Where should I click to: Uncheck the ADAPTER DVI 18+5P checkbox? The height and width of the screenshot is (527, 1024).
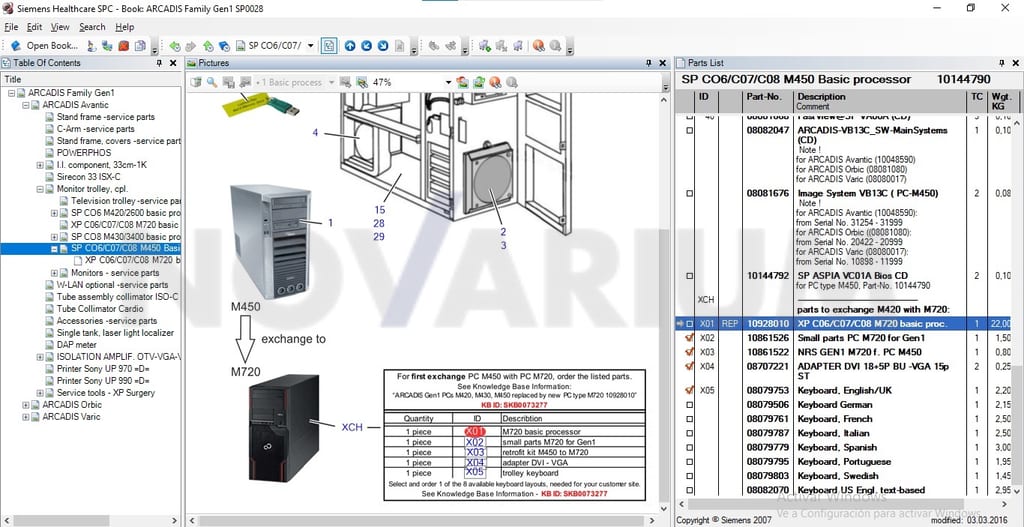(689, 366)
